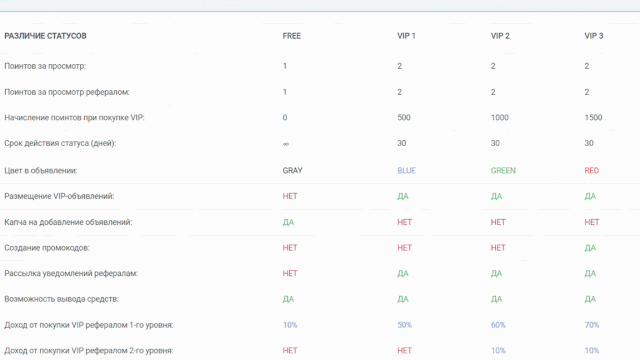Click the FREE value 0 for VIP purchase points
The height and width of the screenshot is (360, 640).
(285, 118)
